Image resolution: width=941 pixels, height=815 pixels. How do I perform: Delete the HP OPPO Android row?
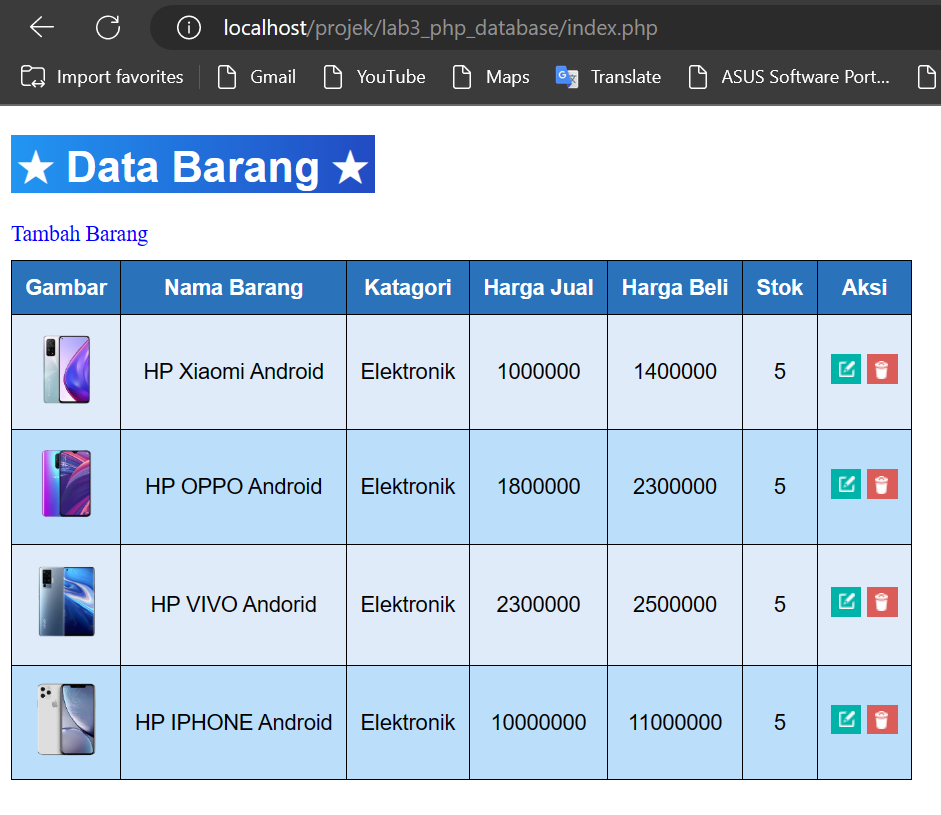pos(882,485)
